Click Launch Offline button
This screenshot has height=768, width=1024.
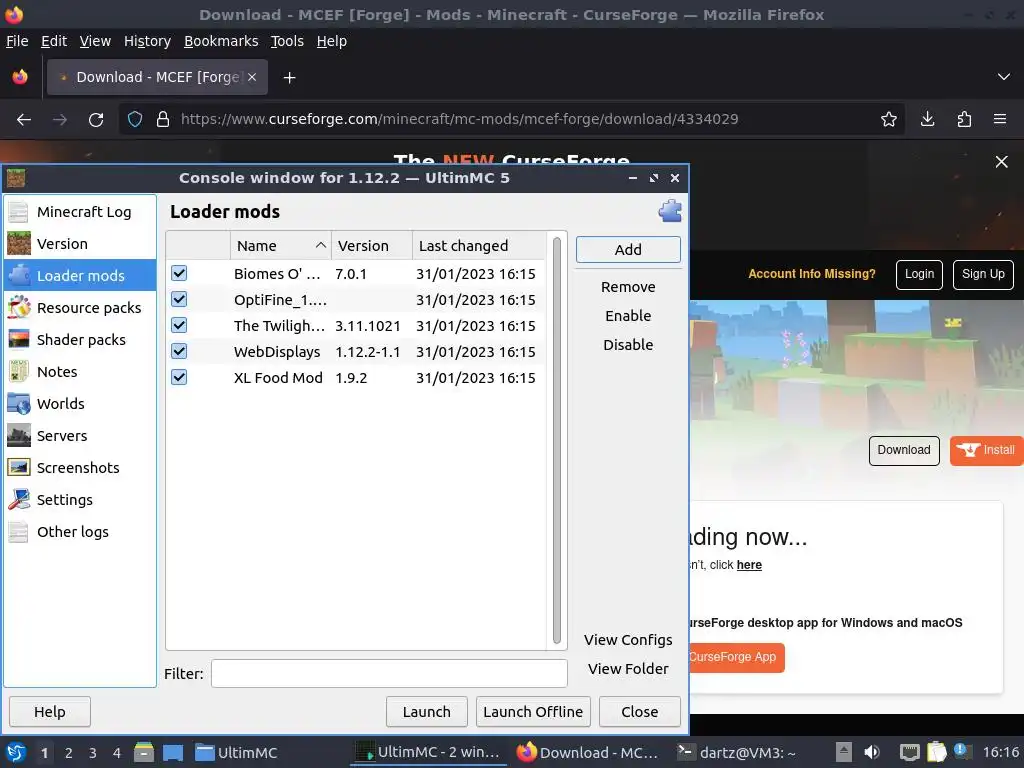tap(533, 712)
